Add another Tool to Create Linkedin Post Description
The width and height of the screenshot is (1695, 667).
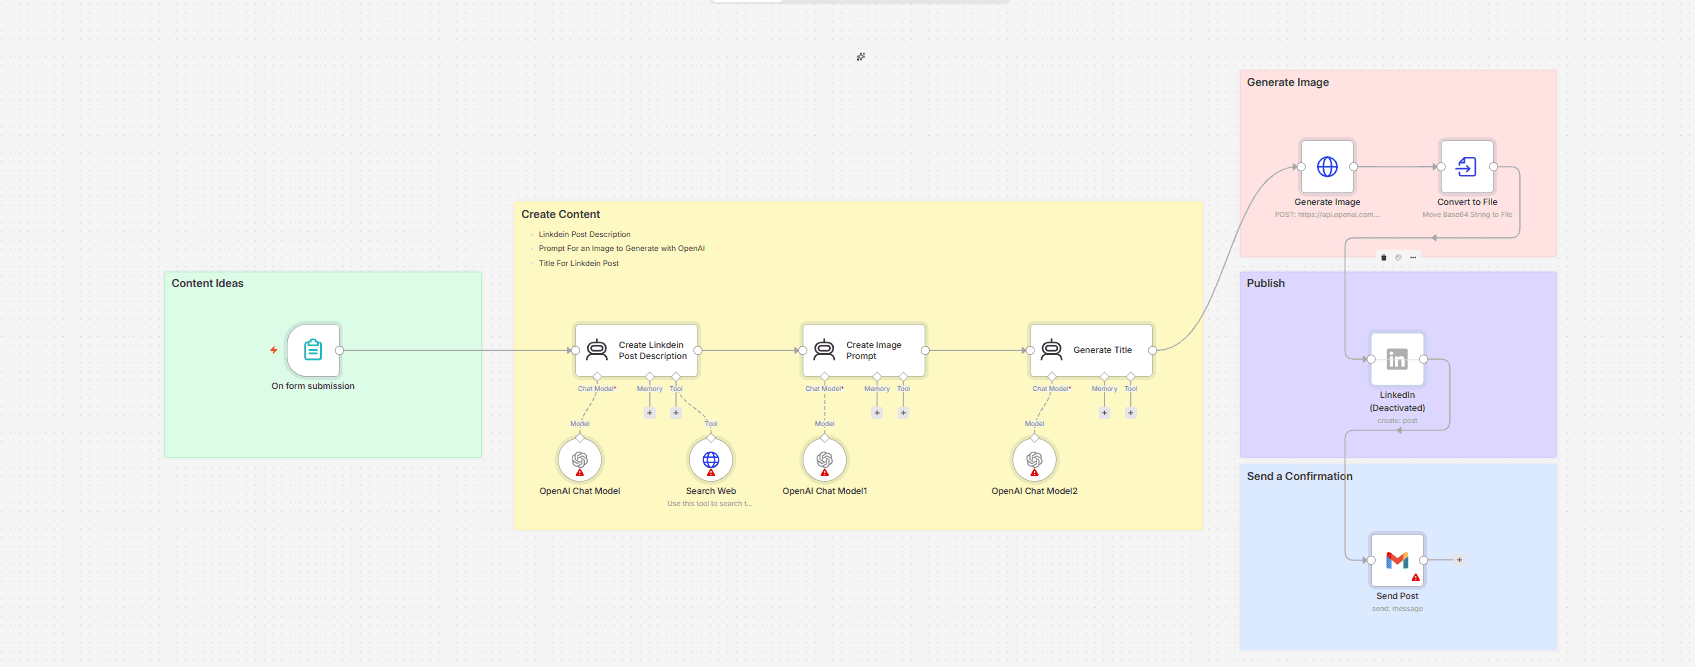click(x=676, y=412)
